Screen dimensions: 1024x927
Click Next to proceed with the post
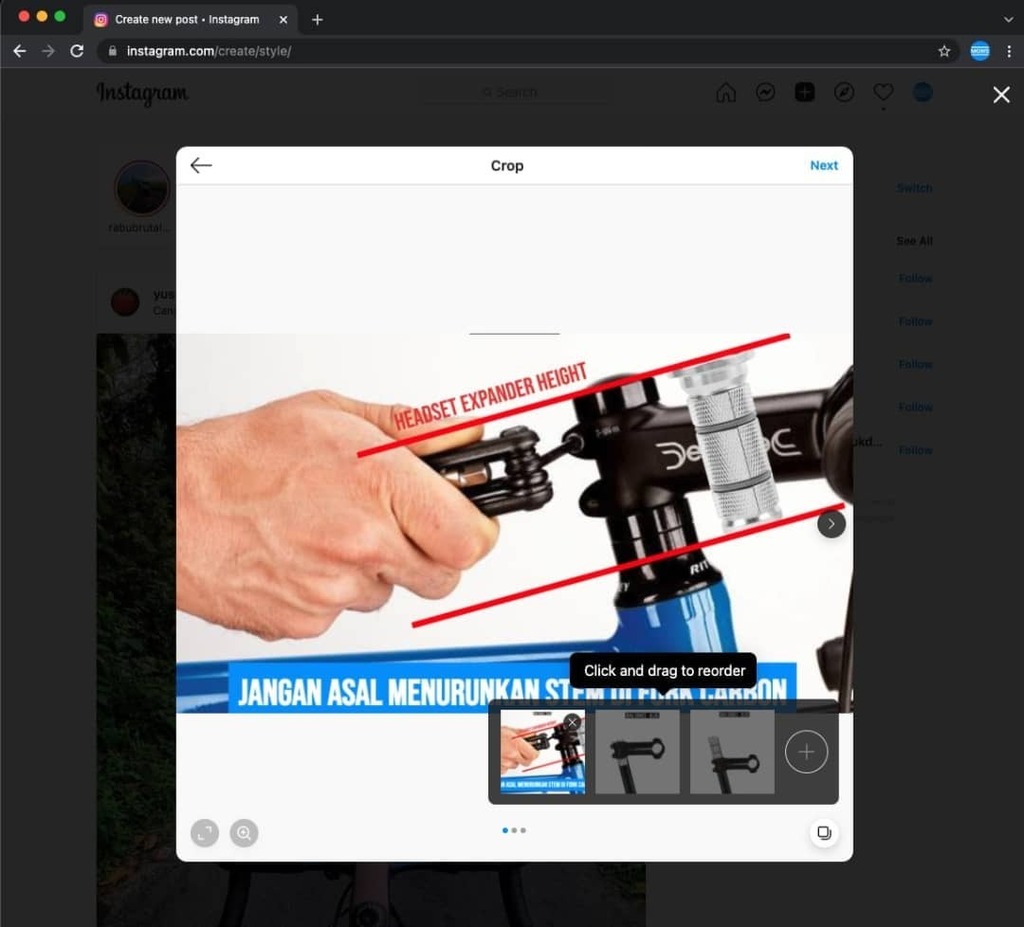point(823,165)
